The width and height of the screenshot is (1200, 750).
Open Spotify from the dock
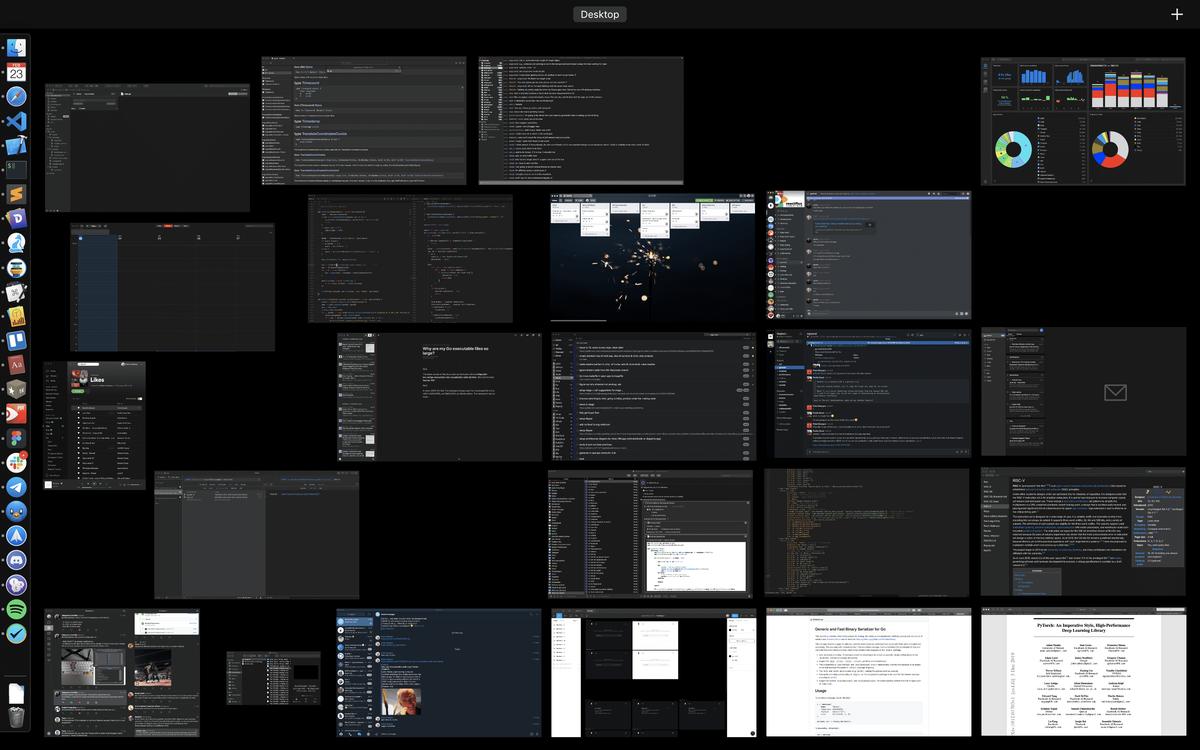(16, 609)
